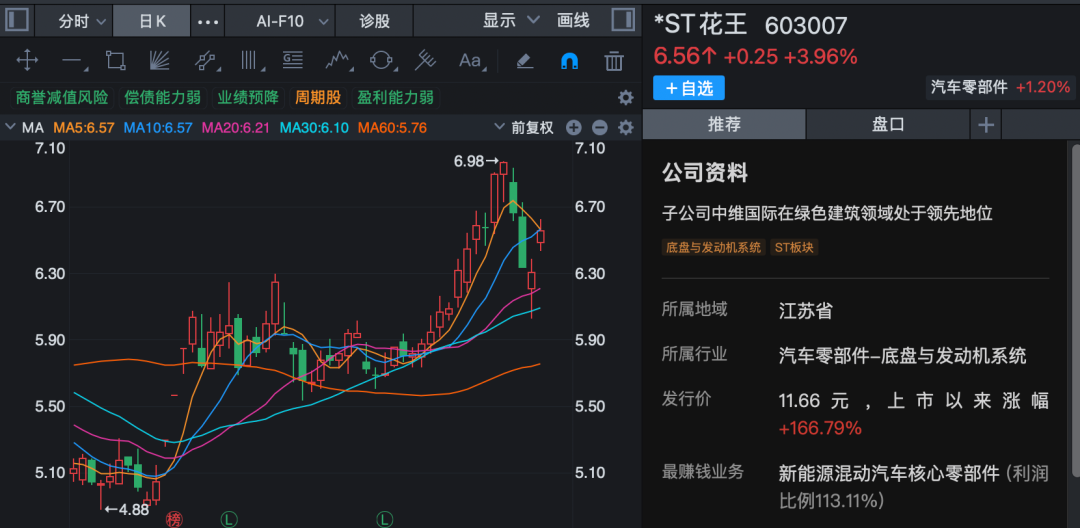The width and height of the screenshot is (1080, 528).
Task: Expand the 显示 dropdown menu
Action: pos(510,20)
